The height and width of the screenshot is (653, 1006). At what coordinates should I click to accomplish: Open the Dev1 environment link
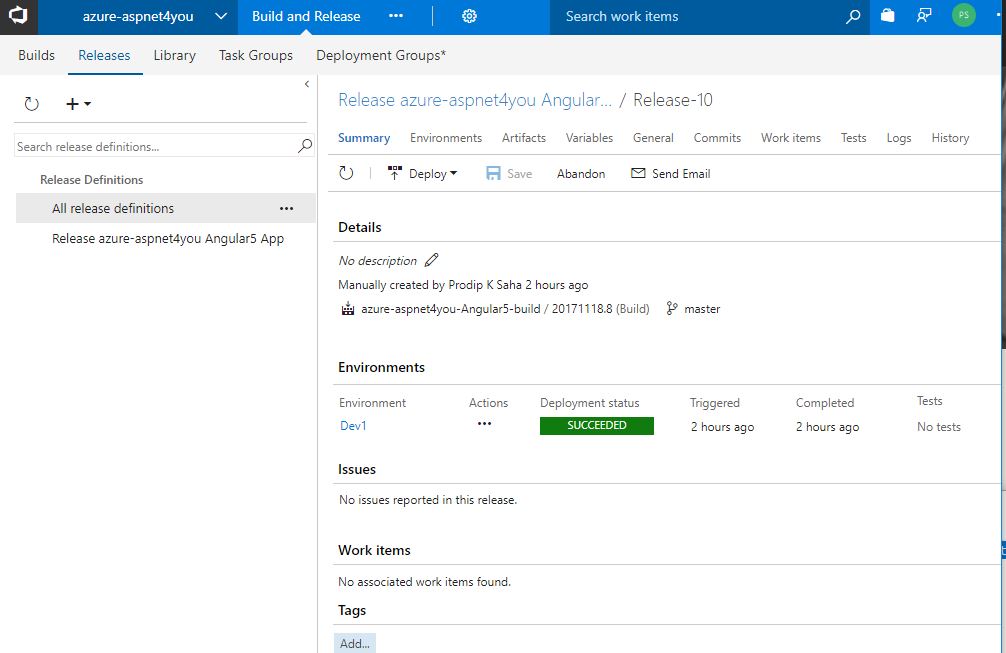click(353, 426)
